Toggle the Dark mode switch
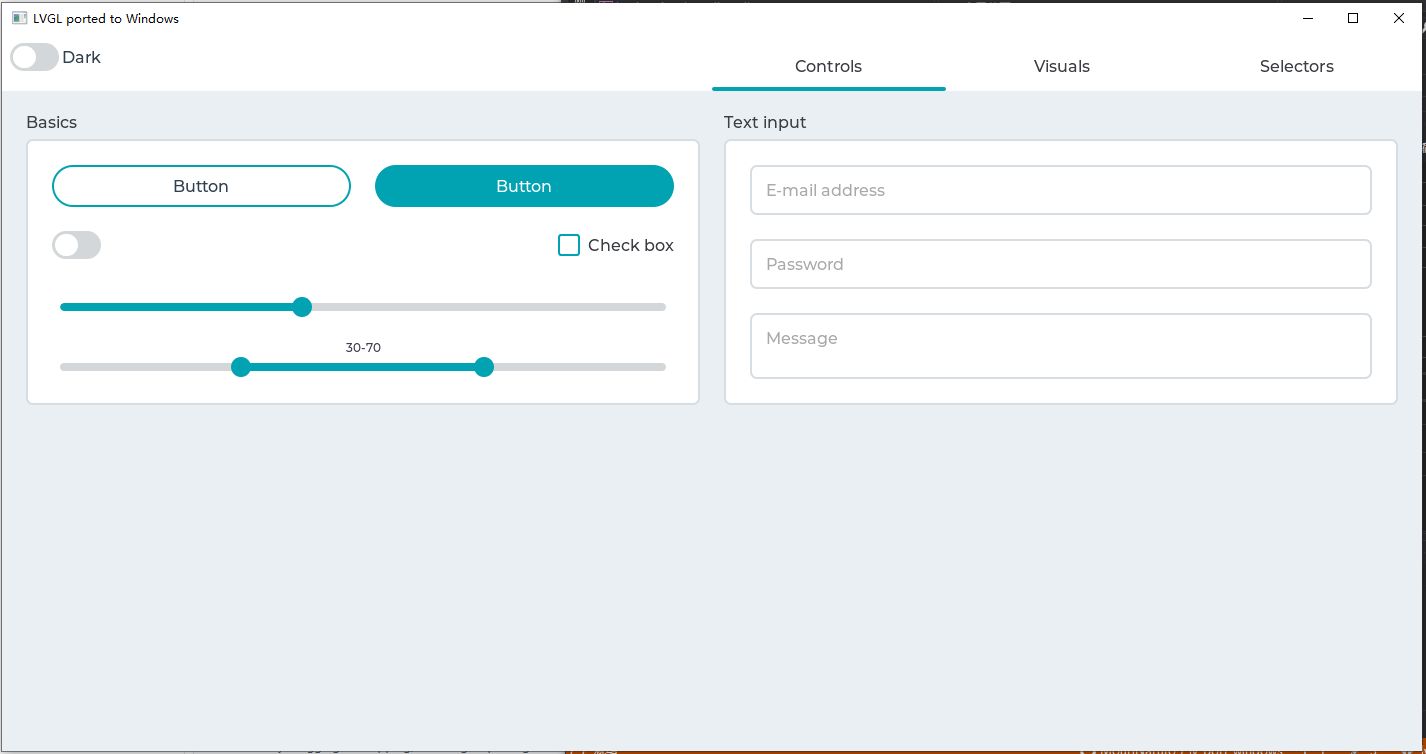This screenshot has height=754, width=1426. [x=34, y=57]
